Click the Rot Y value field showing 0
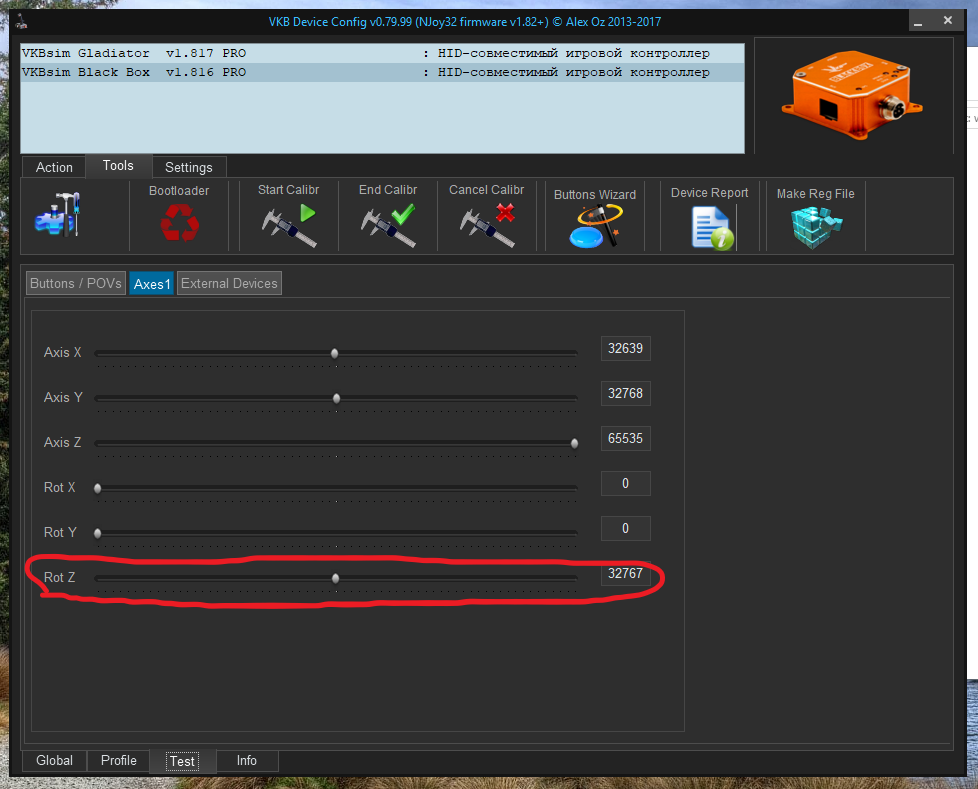 click(626, 528)
